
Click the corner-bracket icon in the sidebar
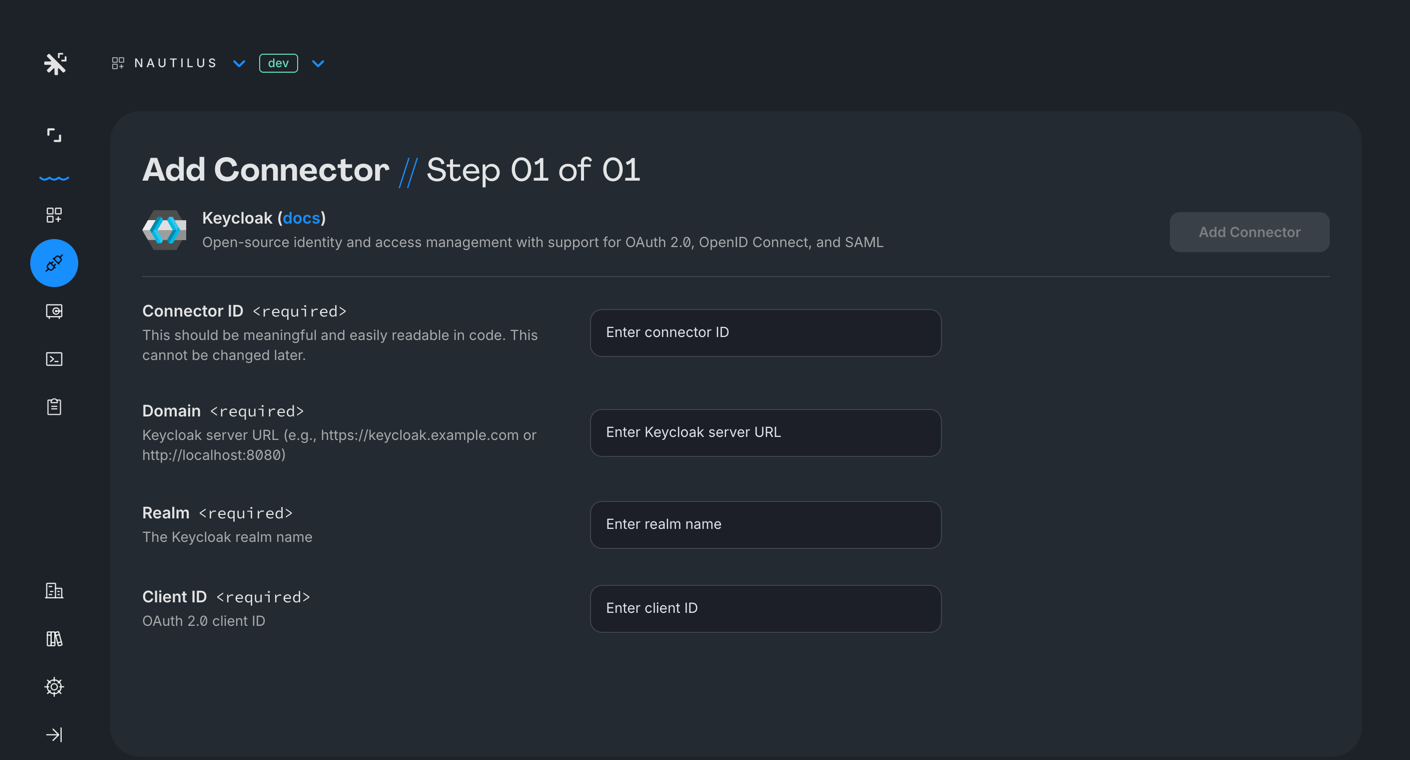click(x=54, y=135)
